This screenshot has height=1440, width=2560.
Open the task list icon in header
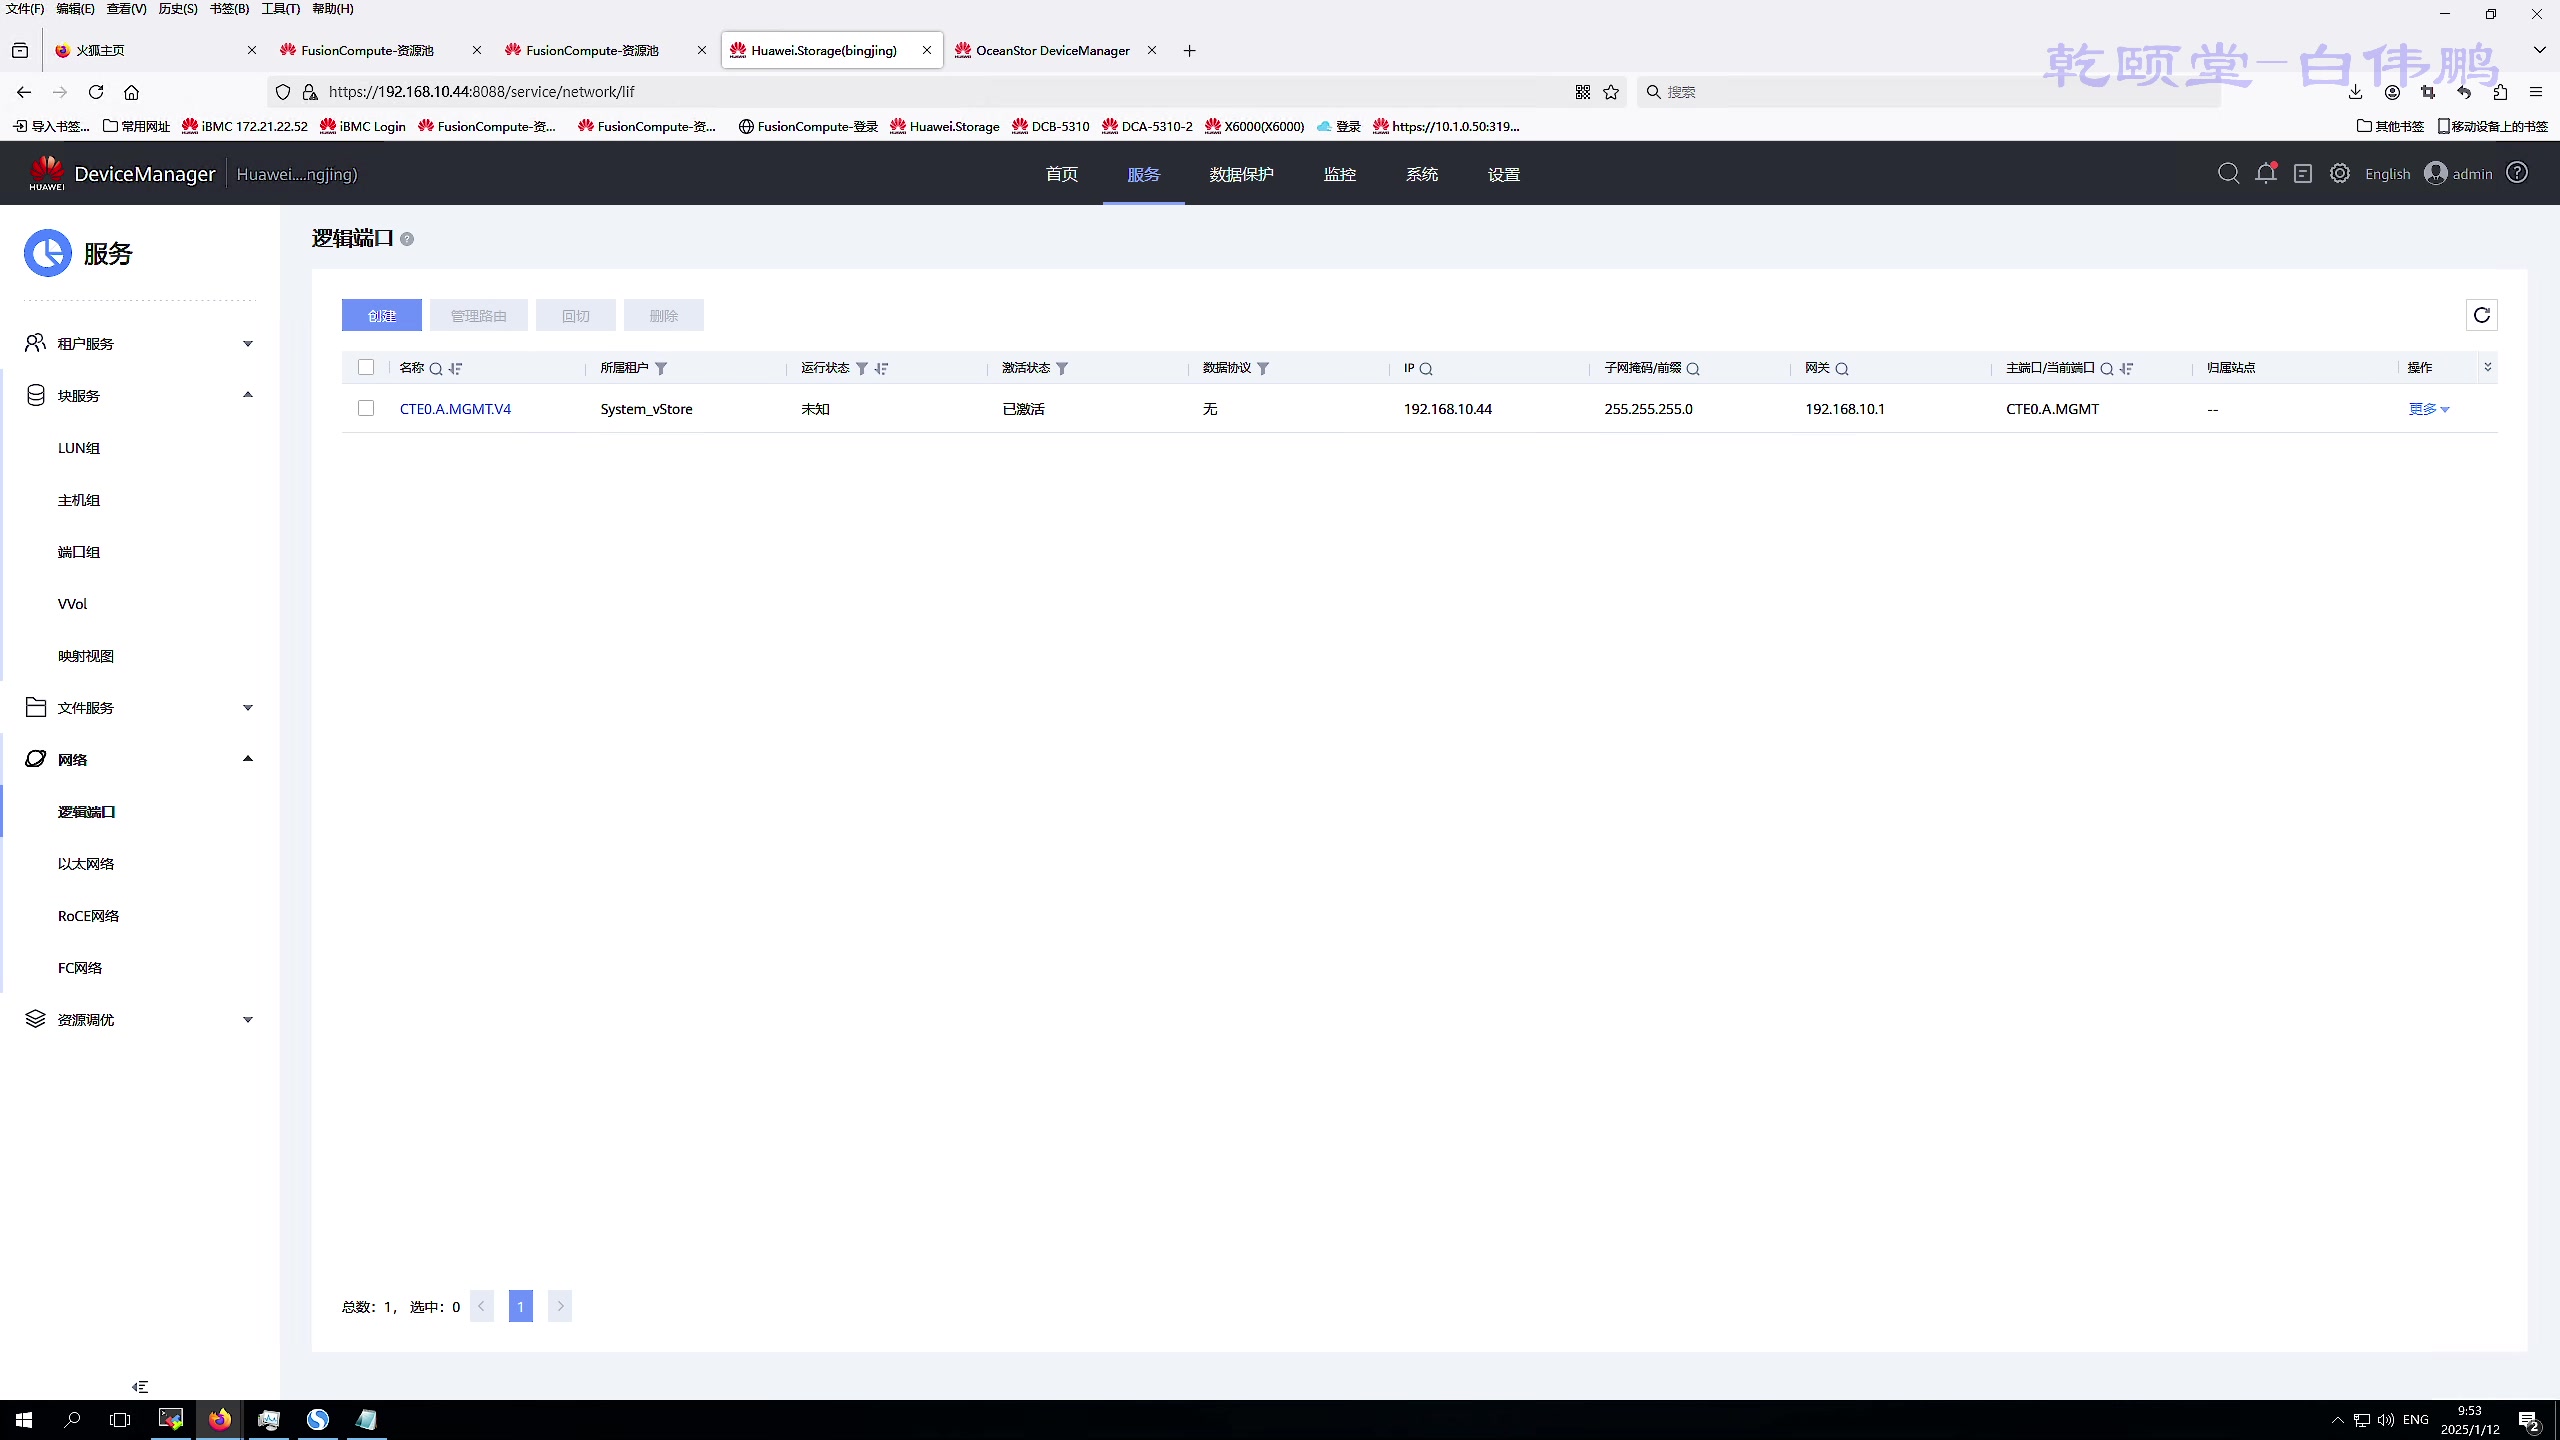pos(2303,173)
